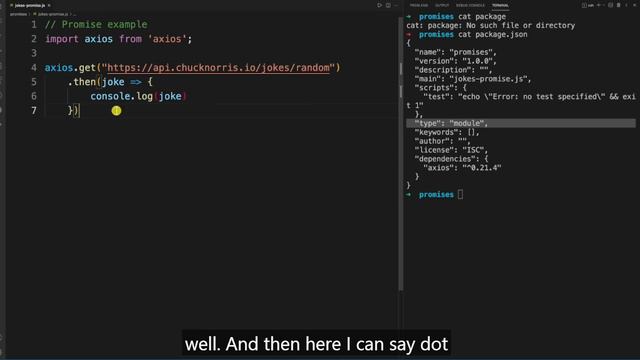Image resolution: width=640 pixels, height=360 pixels.
Task: Click the promises breadcrumb folder
Action: click(x=18, y=14)
